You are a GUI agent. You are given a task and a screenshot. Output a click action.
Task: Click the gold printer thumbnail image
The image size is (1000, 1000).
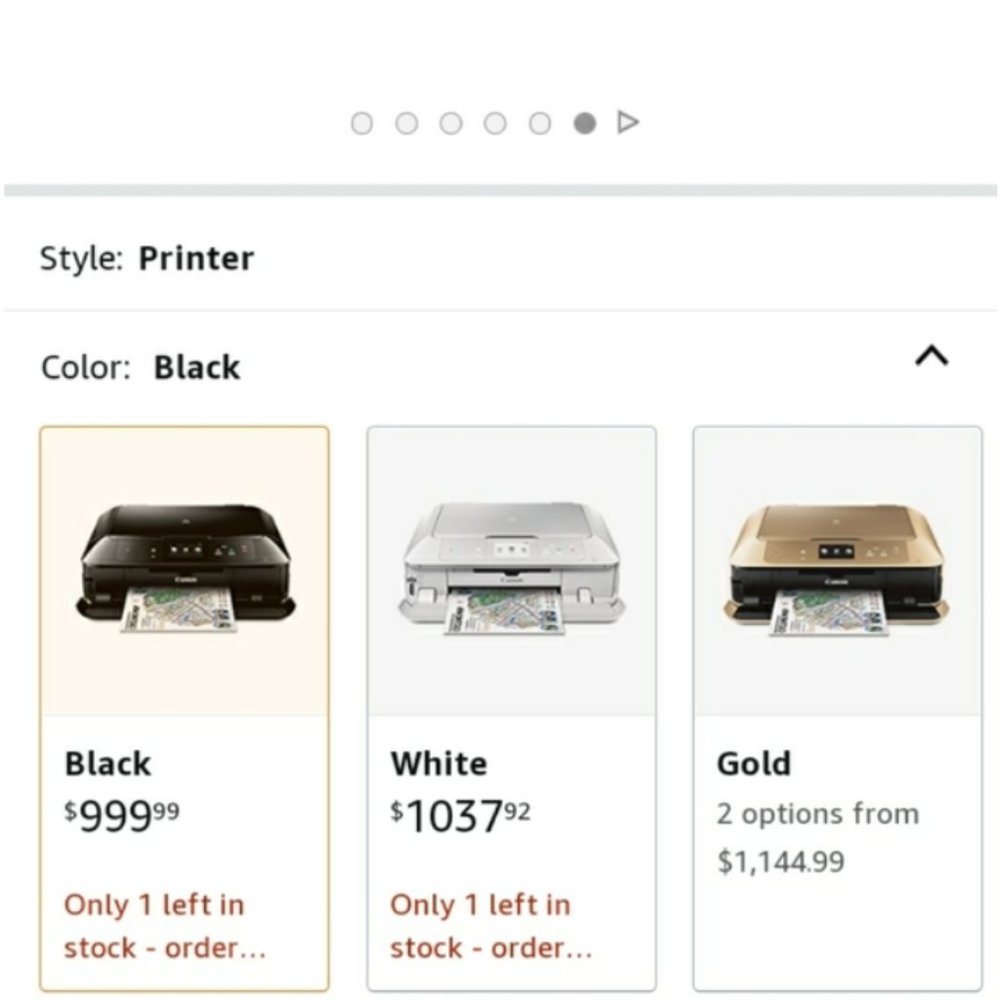[x=837, y=569]
